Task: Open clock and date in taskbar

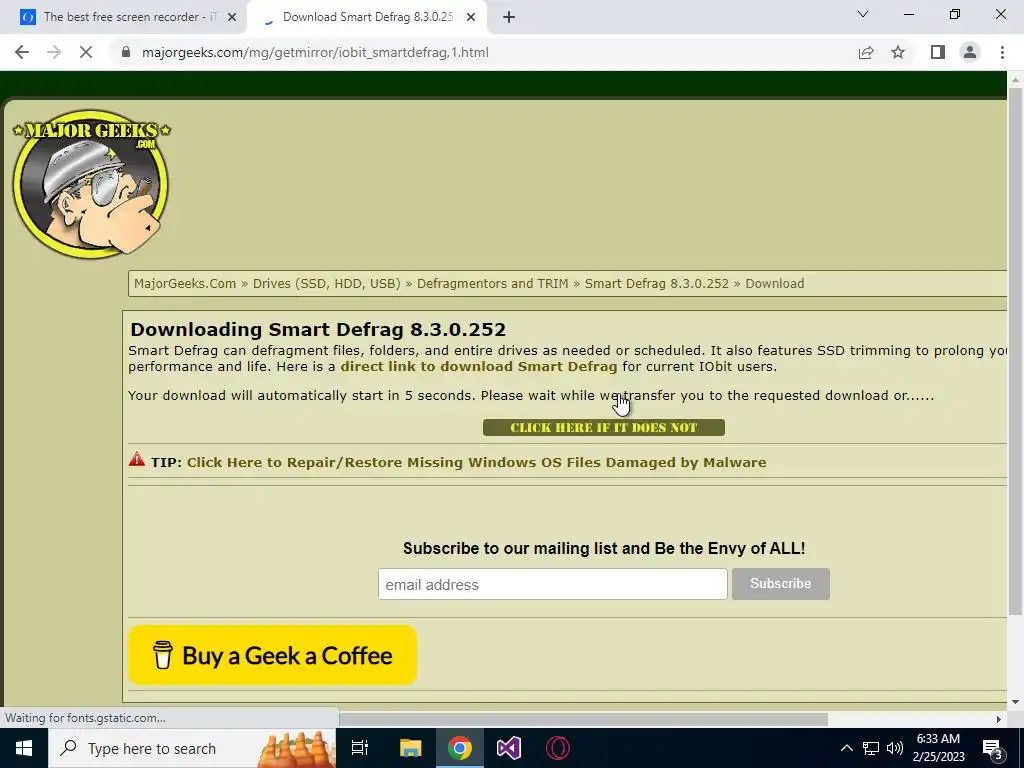Action: (x=938, y=748)
